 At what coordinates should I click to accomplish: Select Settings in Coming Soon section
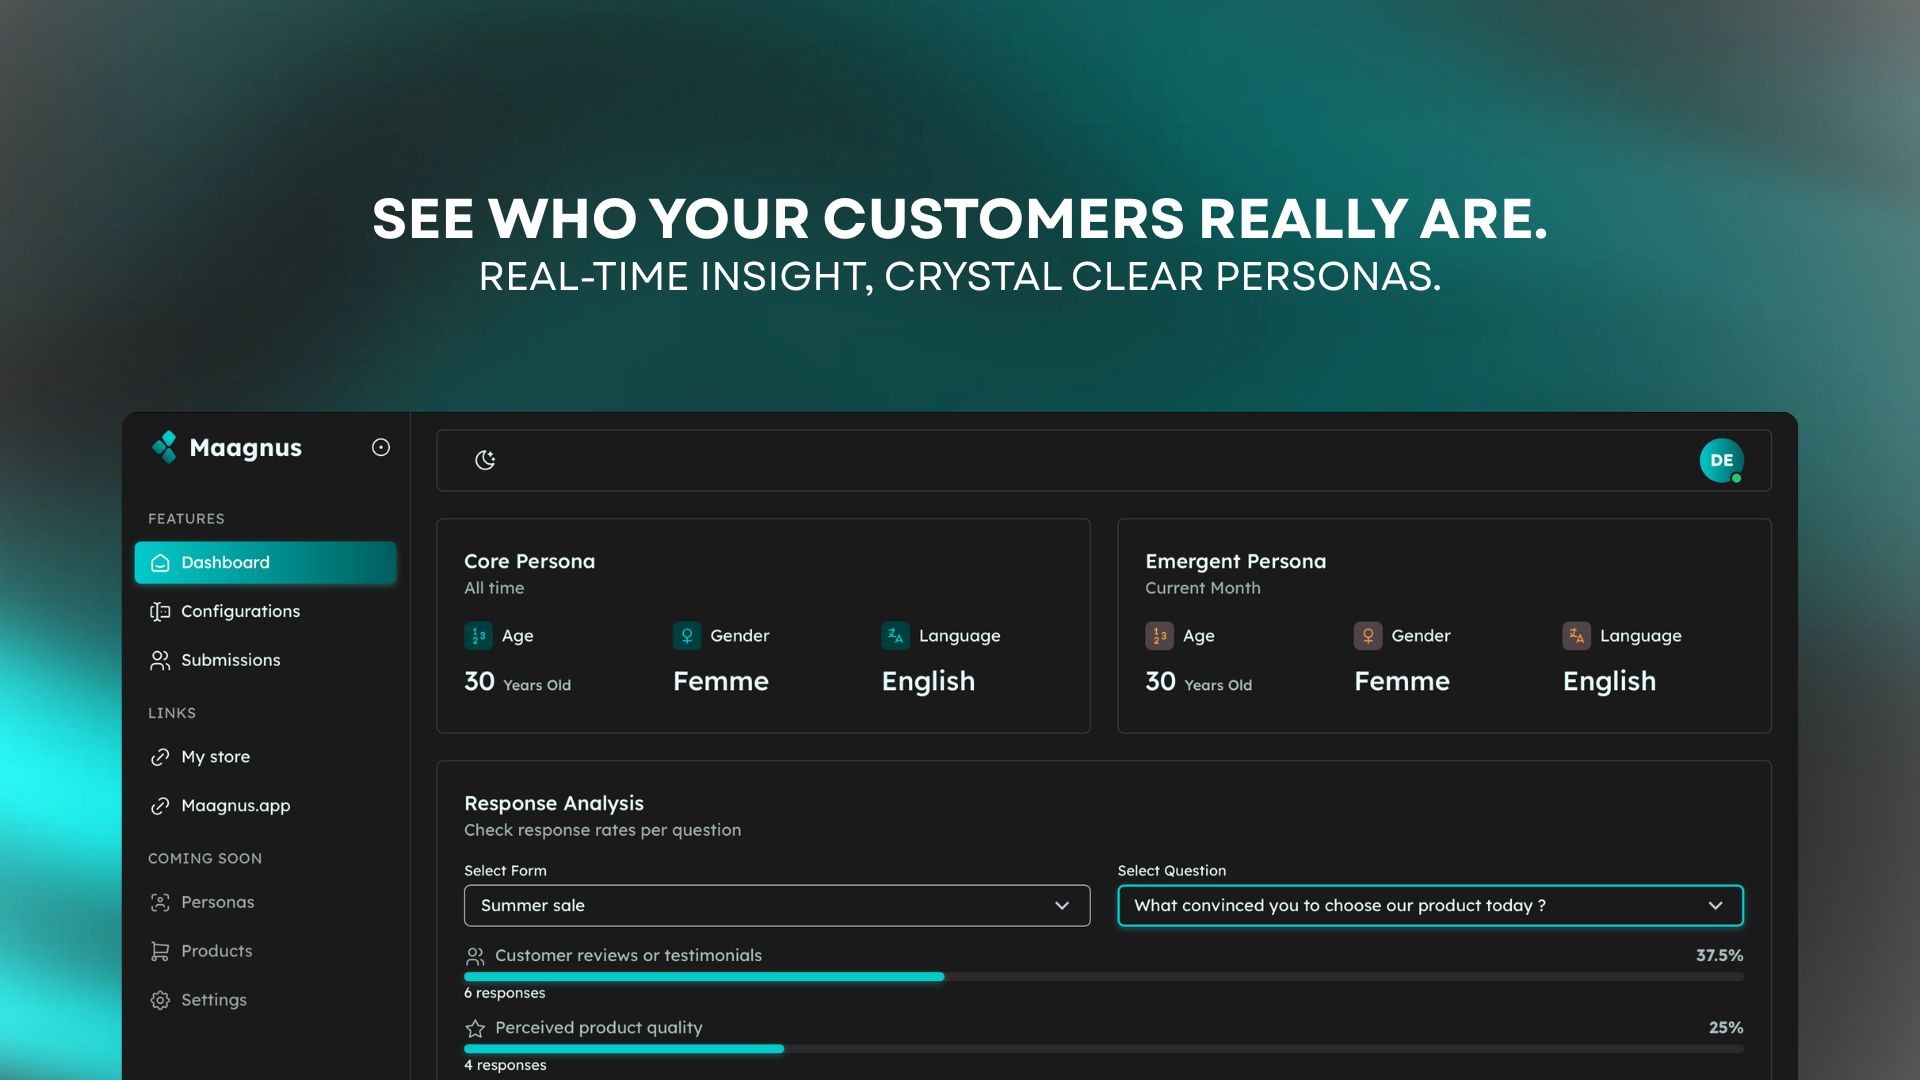(x=213, y=1000)
